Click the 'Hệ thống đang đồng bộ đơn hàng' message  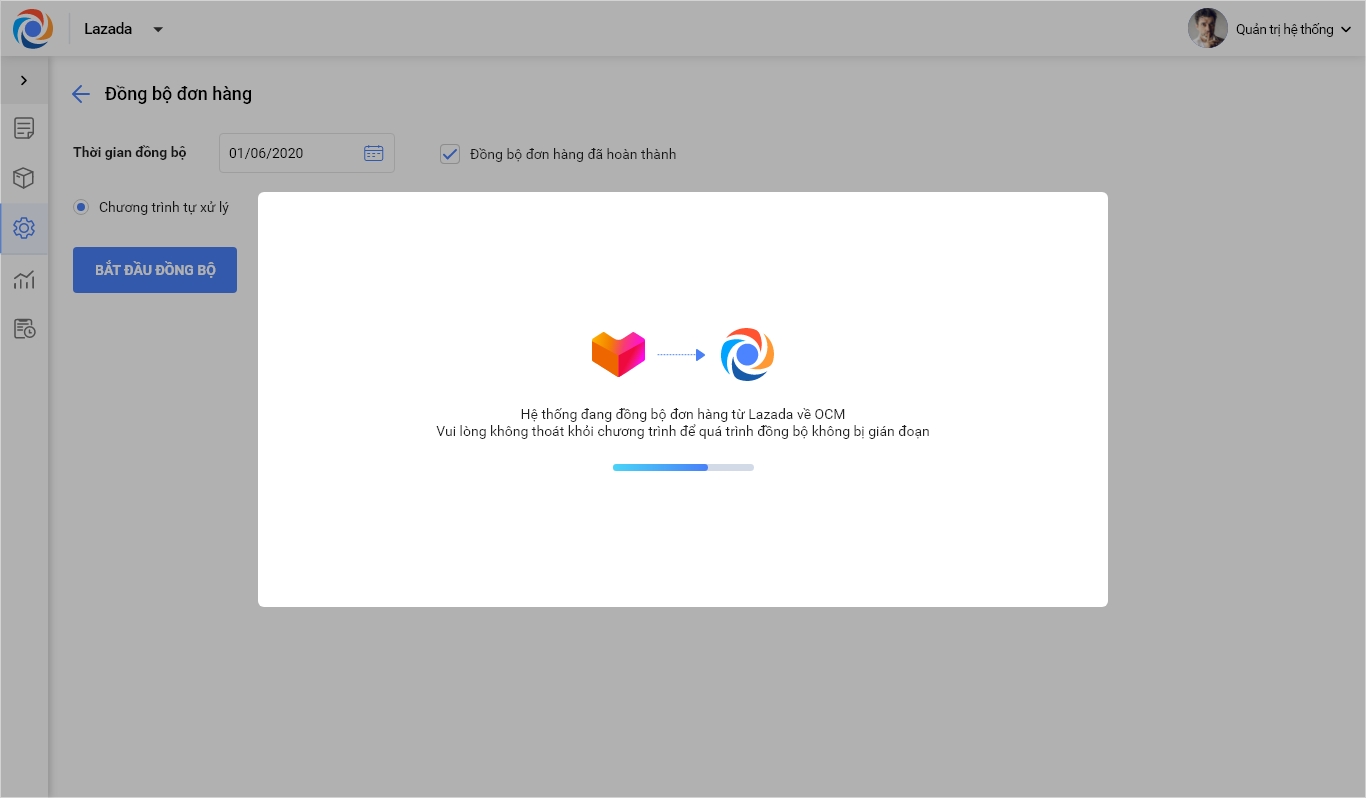click(683, 414)
